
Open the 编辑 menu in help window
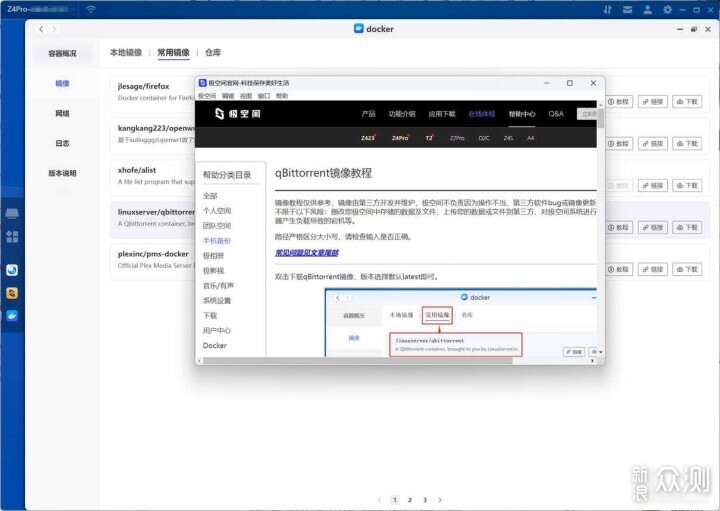coord(228,96)
